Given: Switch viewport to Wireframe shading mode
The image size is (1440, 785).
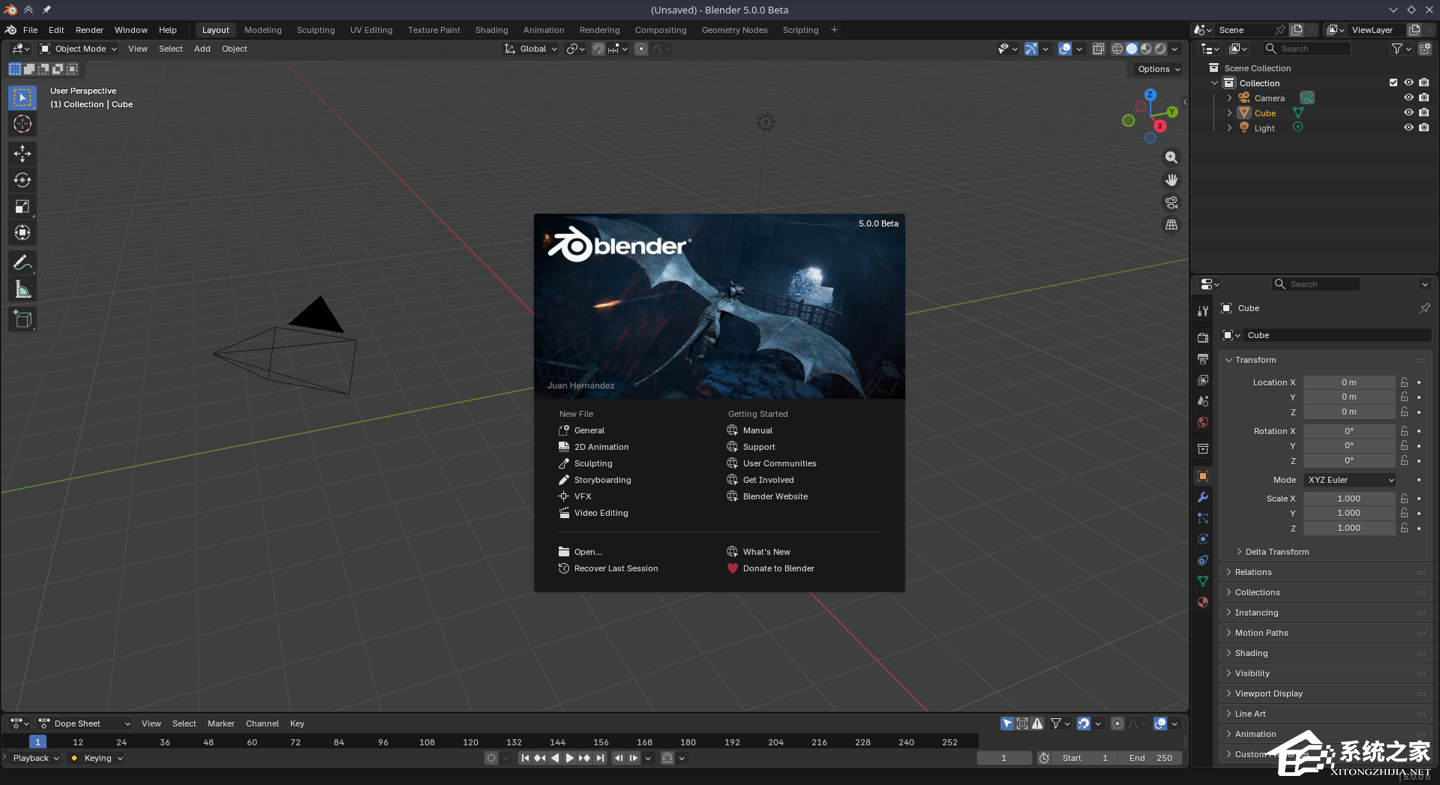Looking at the screenshot, I should [1118, 48].
